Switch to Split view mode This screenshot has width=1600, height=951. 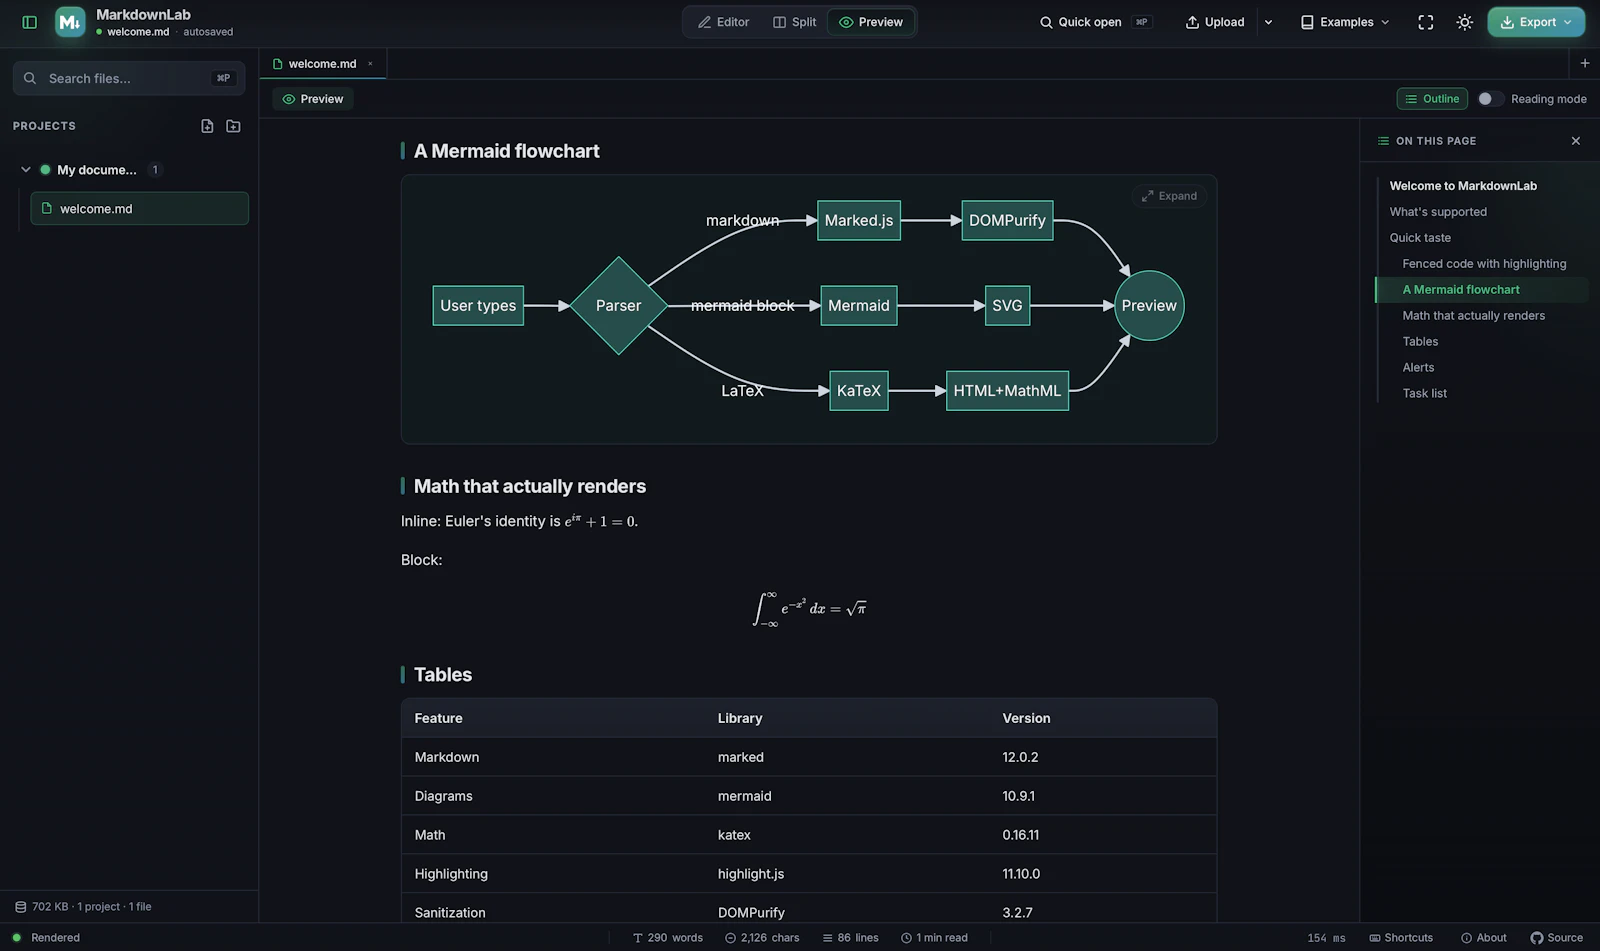(x=795, y=22)
